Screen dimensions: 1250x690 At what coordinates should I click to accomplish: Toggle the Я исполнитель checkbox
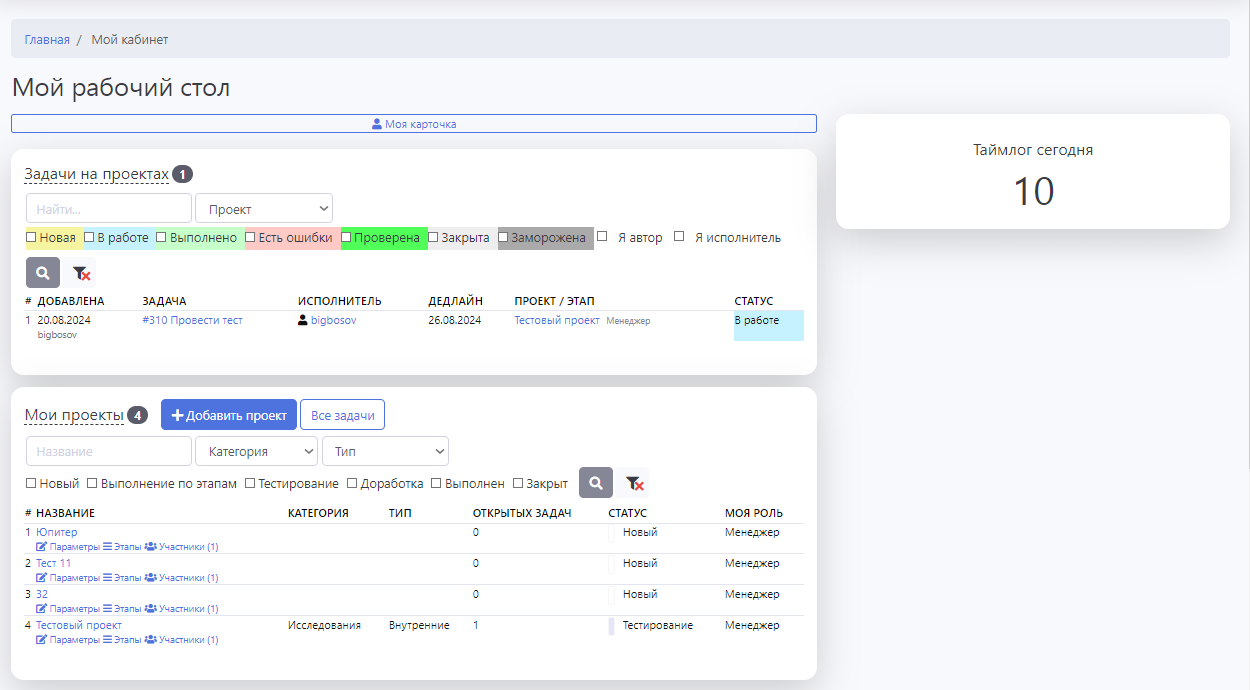[679, 237]
